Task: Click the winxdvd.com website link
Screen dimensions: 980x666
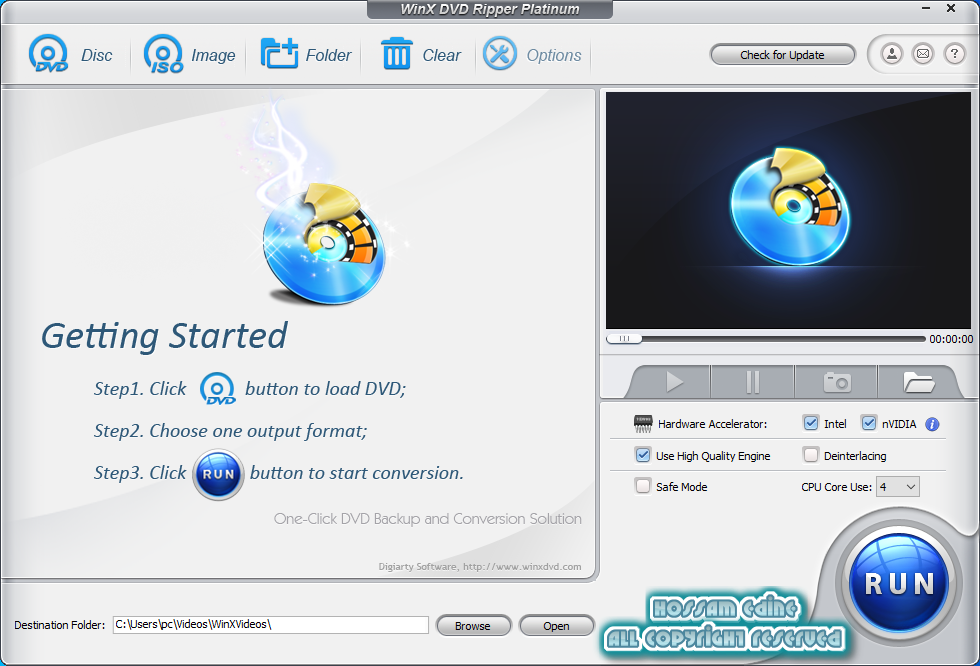Action: pyautogui.click(x=522, y=567)
